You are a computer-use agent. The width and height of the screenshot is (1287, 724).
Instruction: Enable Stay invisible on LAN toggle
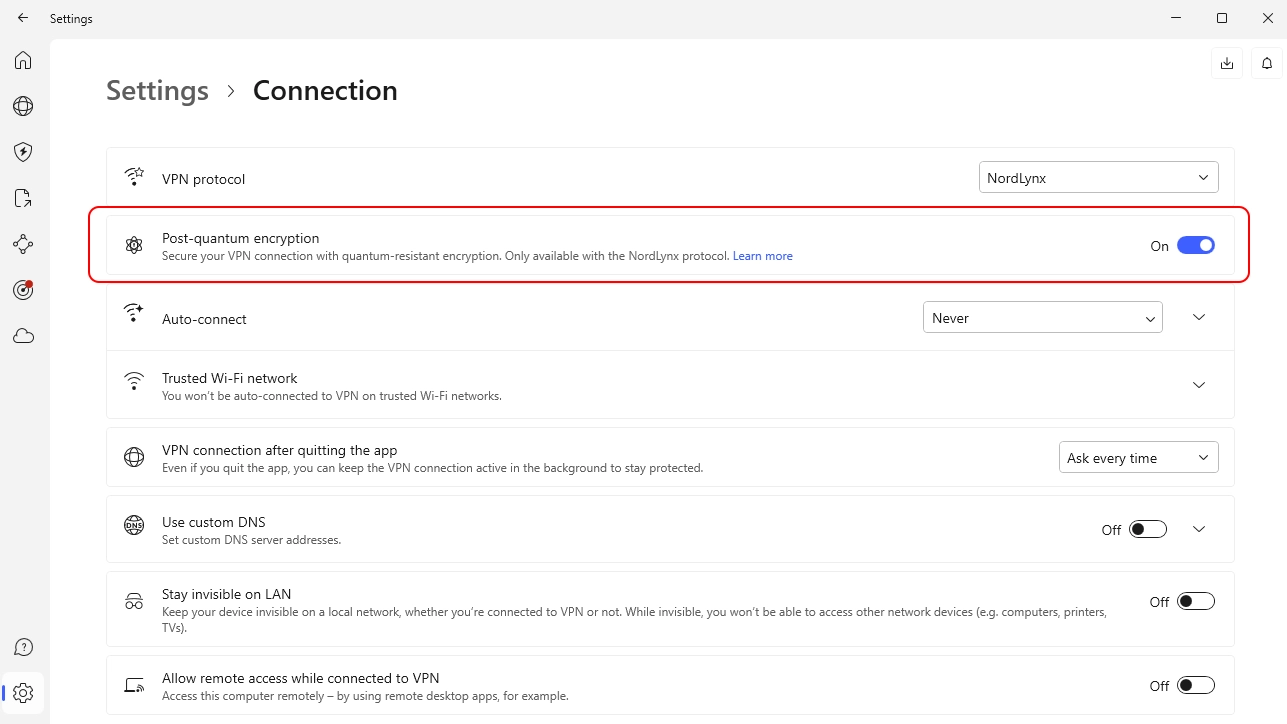point(1195,601)
